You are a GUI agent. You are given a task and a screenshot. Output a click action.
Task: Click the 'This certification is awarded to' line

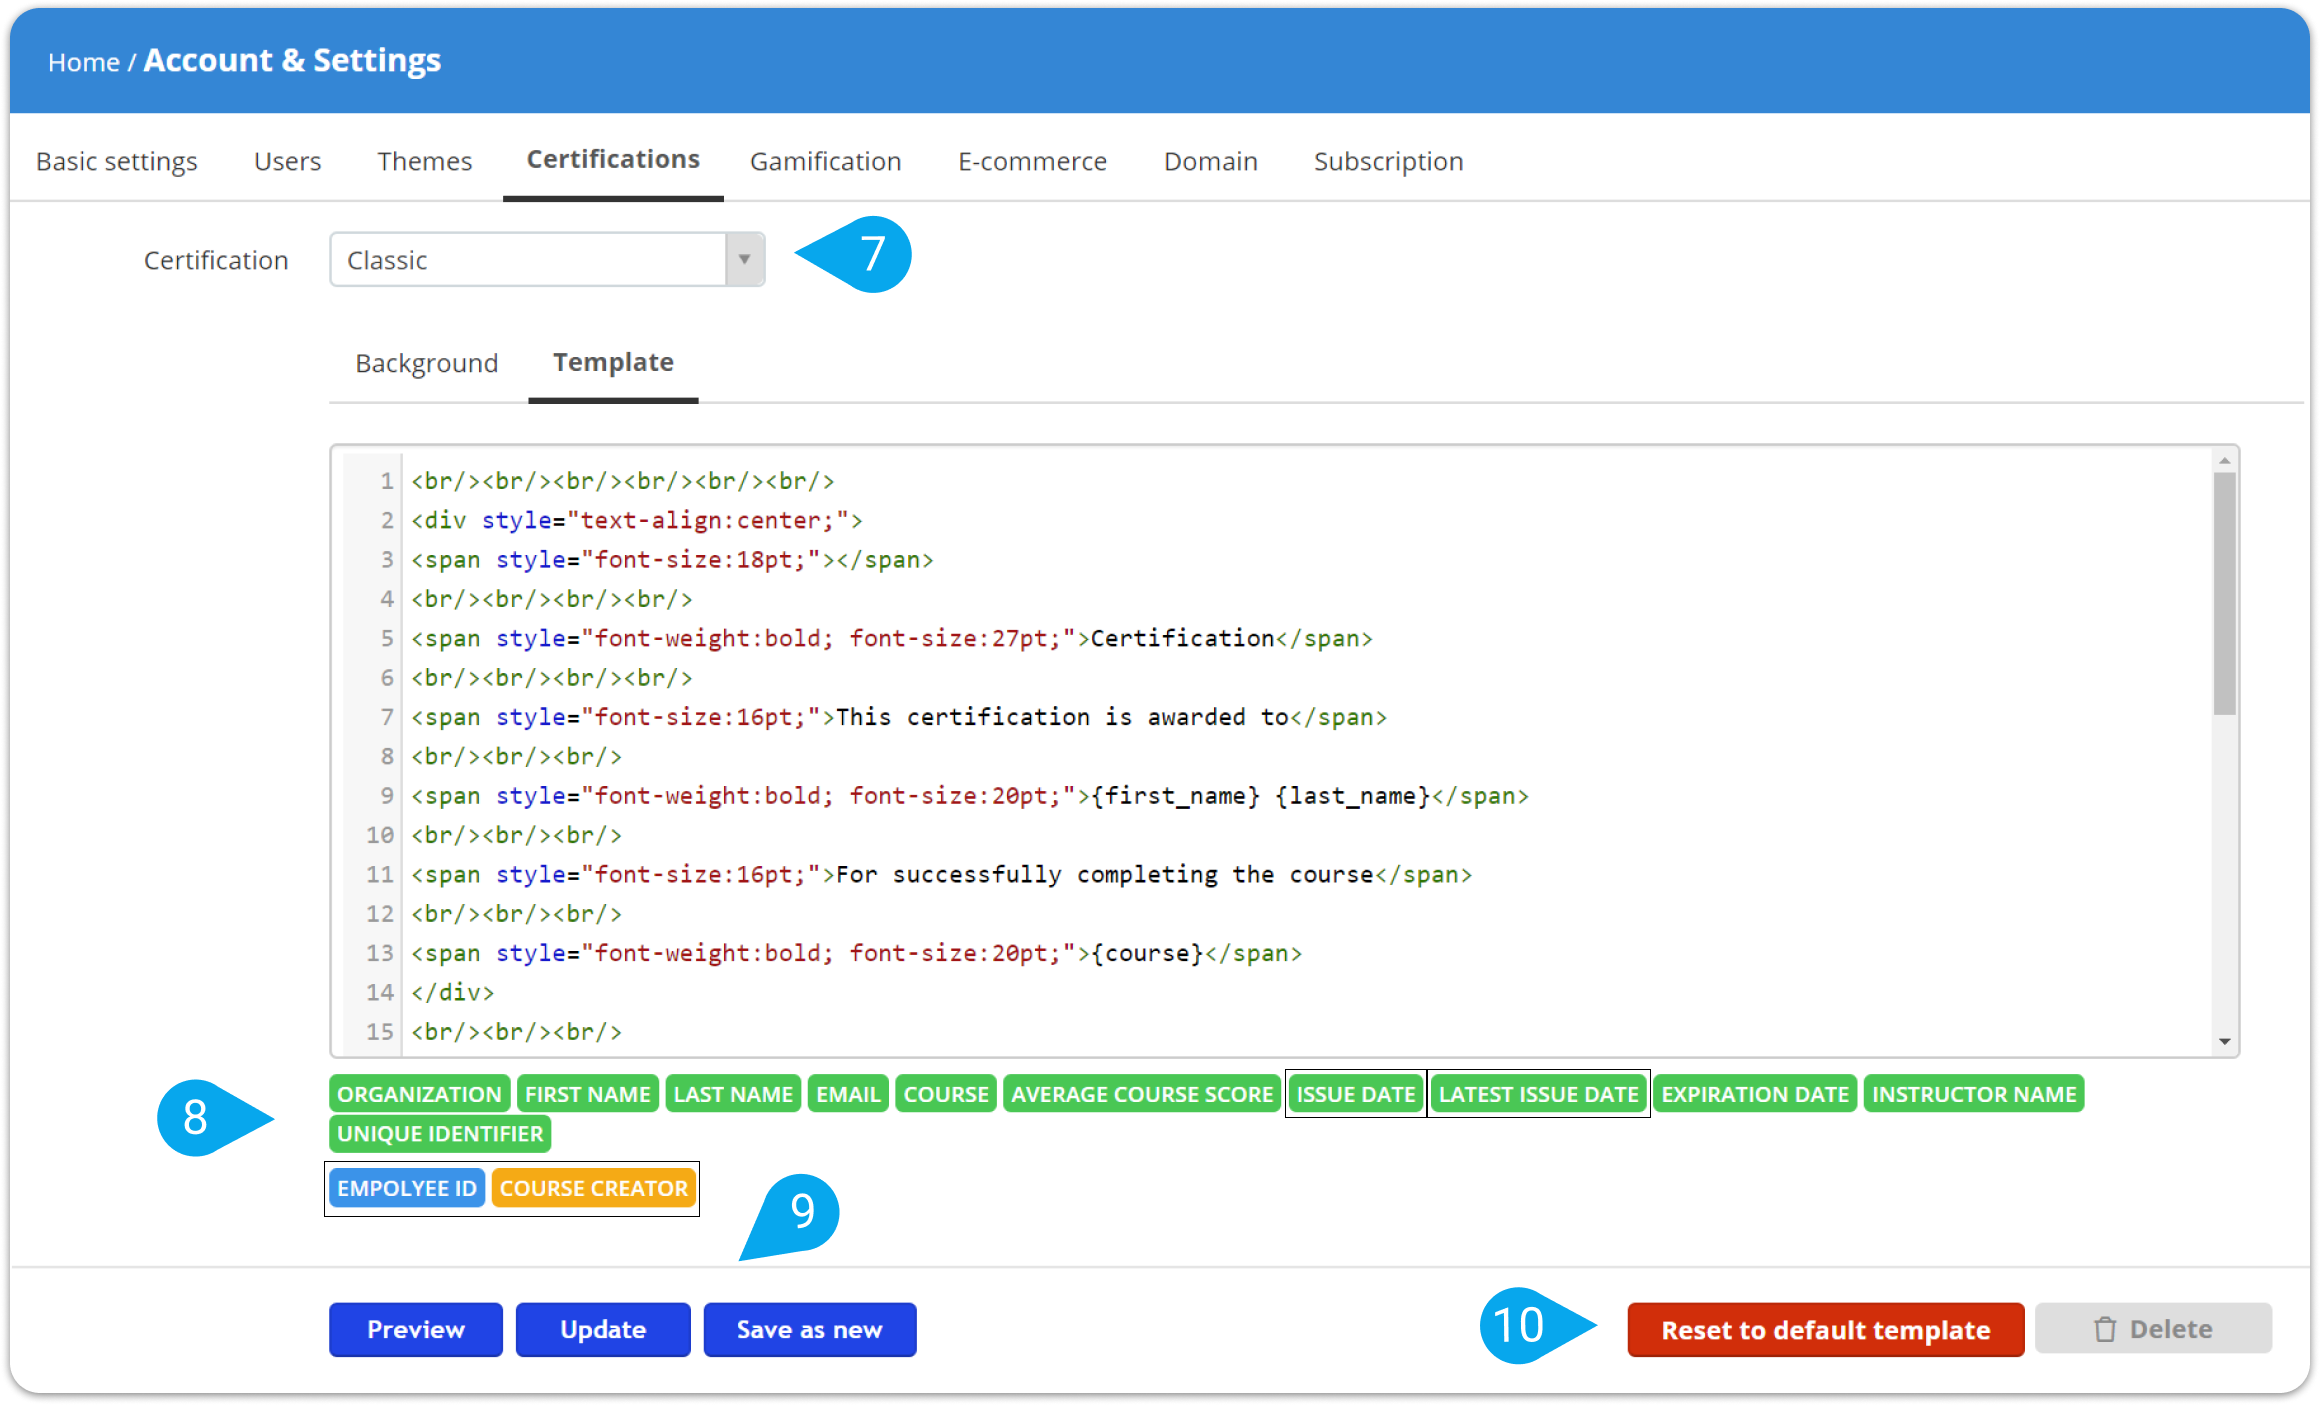[x=899, y=717]
